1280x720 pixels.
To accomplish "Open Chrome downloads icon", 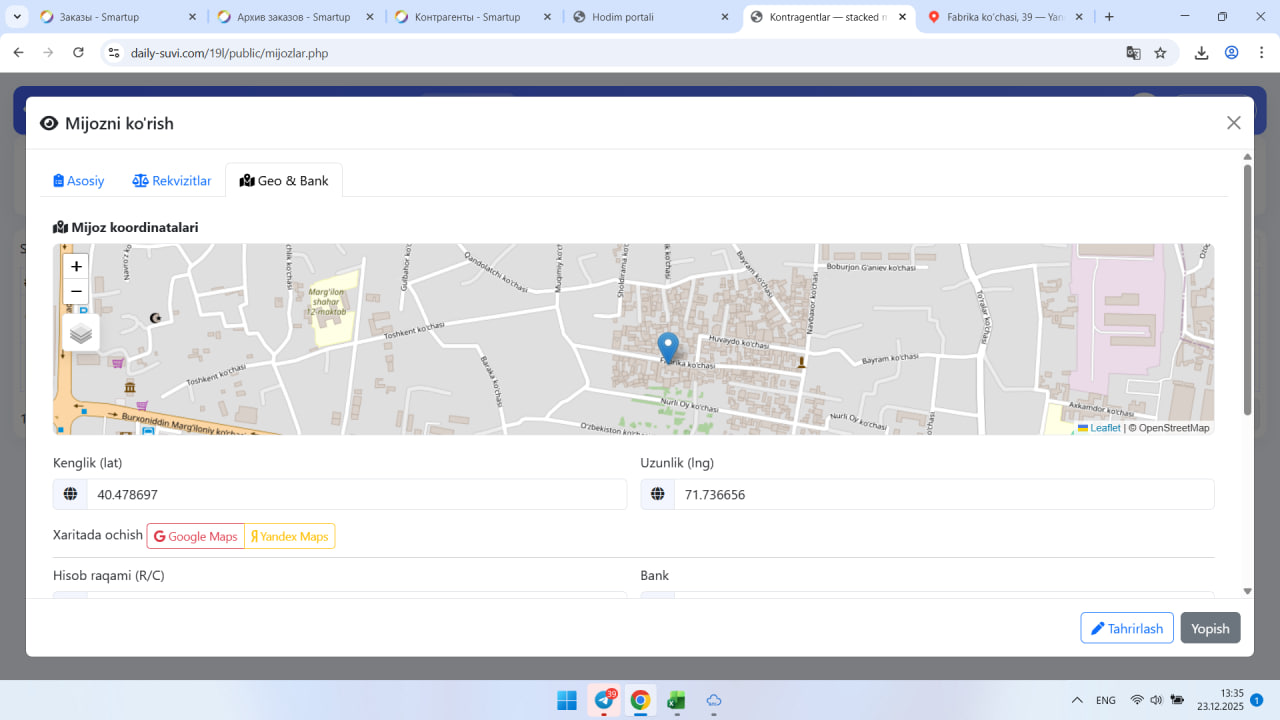I will click(x=1201, y=53).
